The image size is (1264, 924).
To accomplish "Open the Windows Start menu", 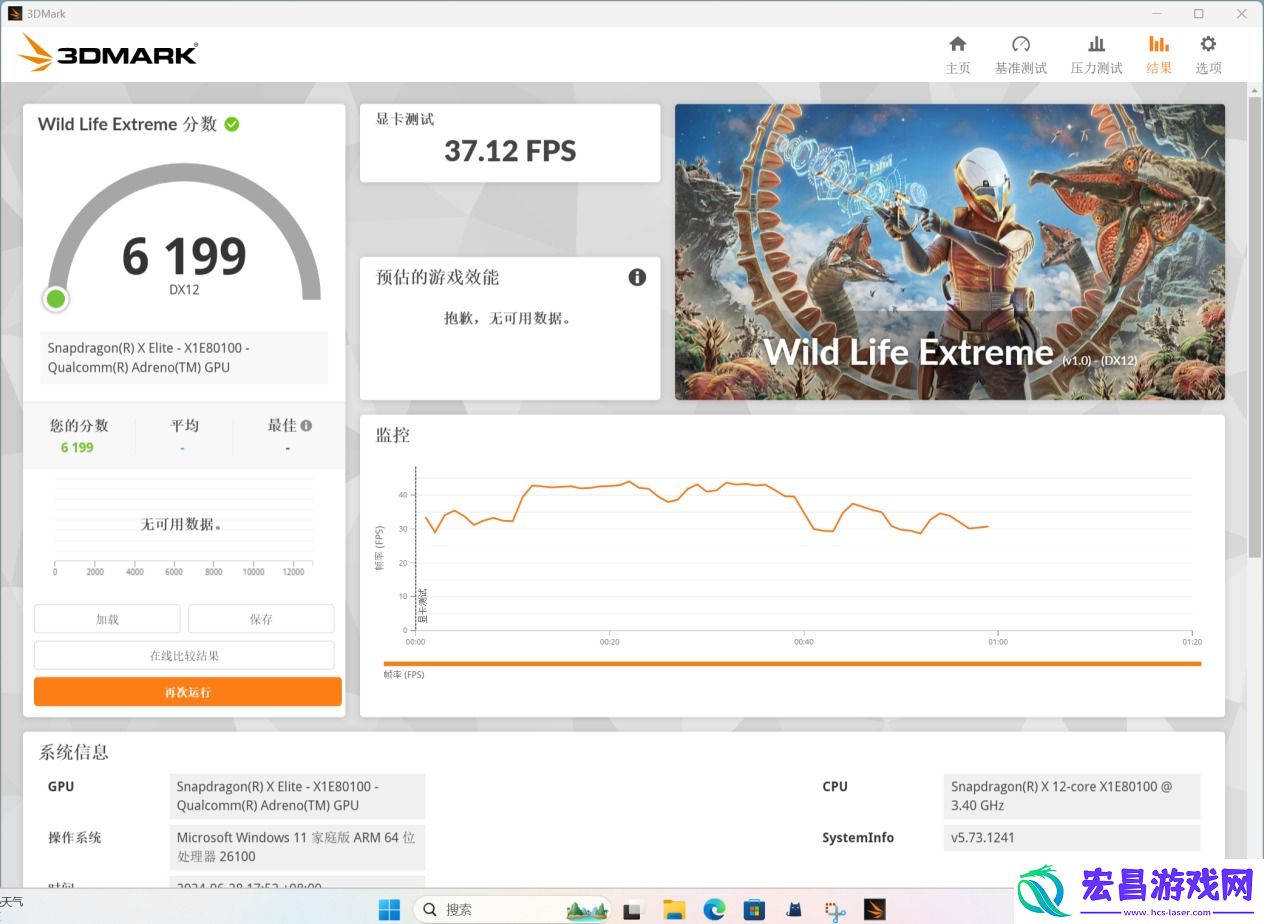I will (x=389, y=909).
